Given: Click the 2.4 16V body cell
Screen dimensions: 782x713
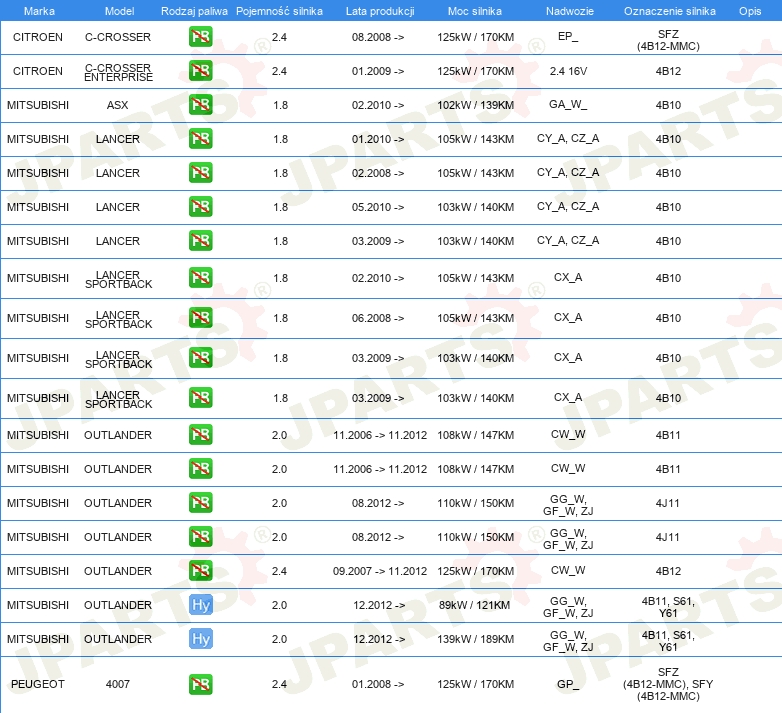Looking at the screenshot, I should 569,71.
